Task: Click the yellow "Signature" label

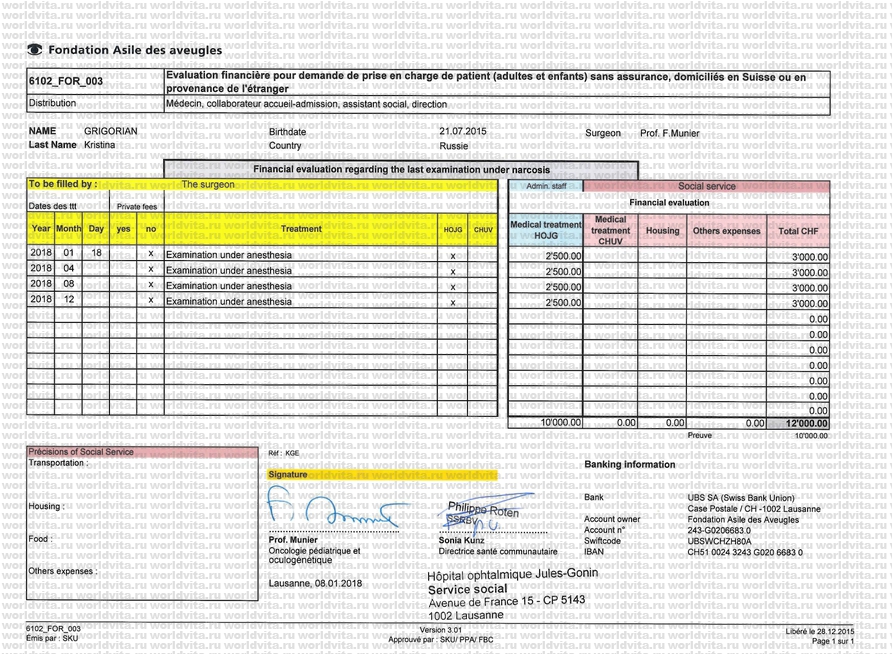Action: tap(288, 474)
